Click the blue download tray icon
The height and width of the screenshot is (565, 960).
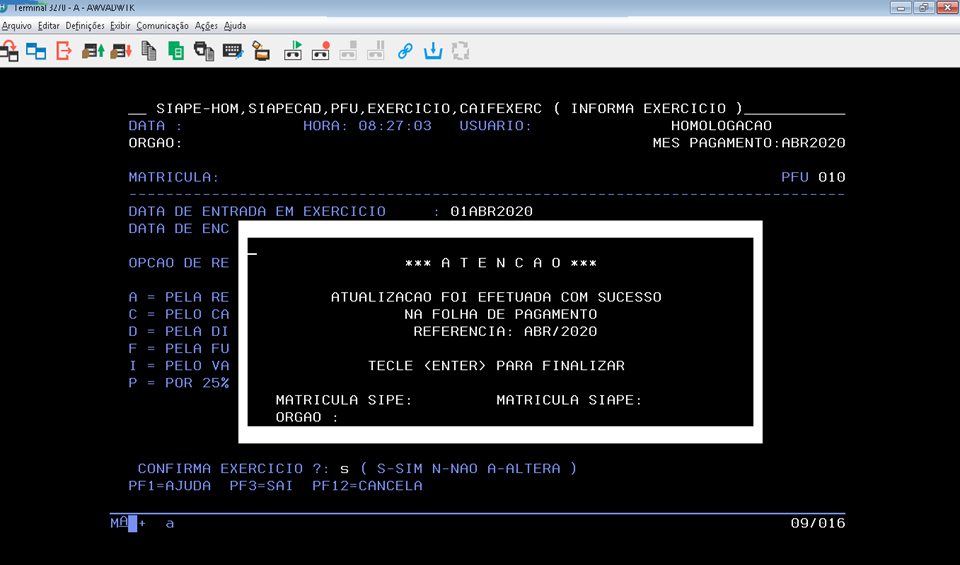433,50
